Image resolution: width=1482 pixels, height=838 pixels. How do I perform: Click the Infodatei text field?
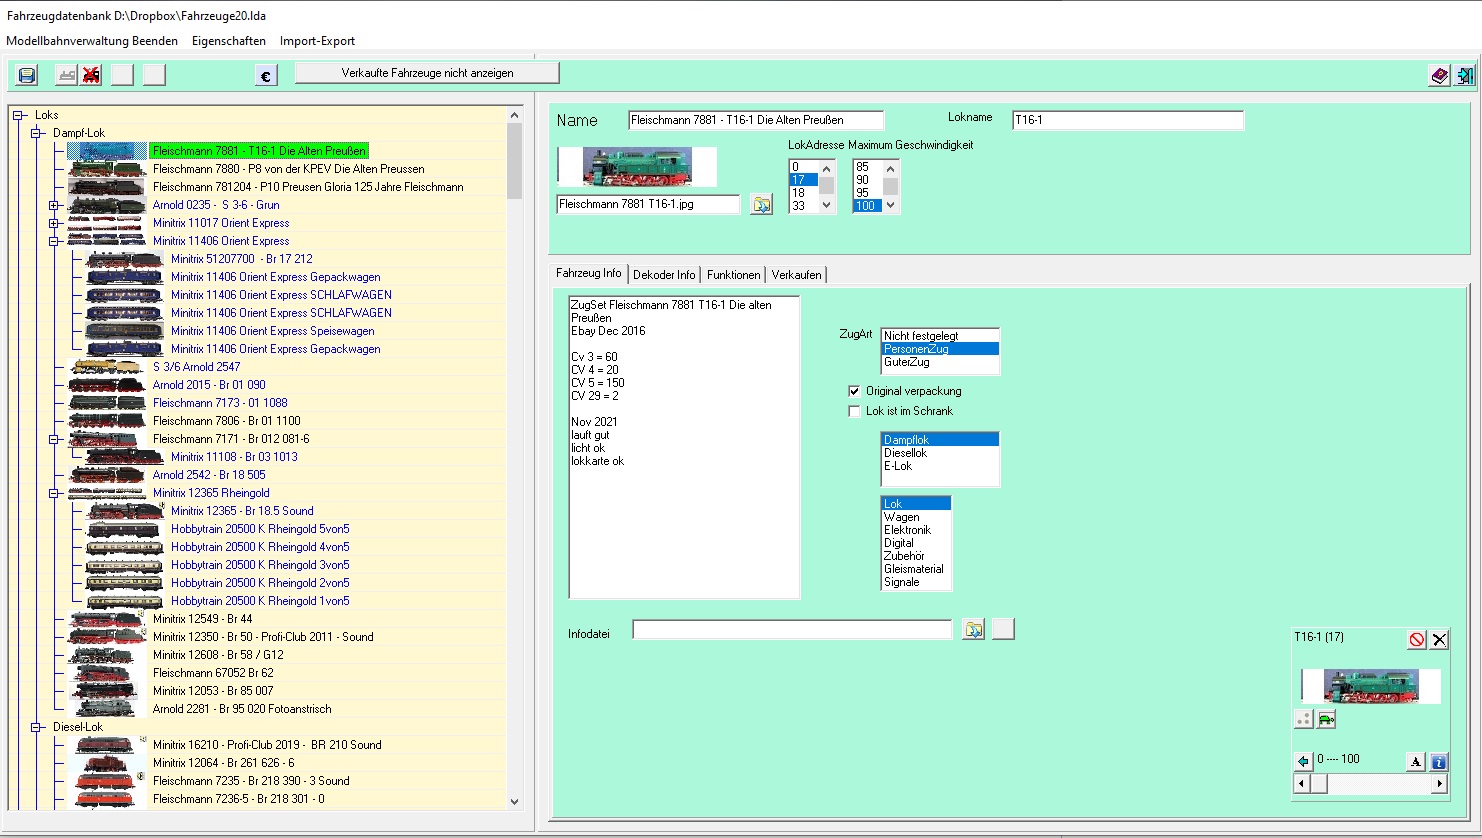pos(792,630)
